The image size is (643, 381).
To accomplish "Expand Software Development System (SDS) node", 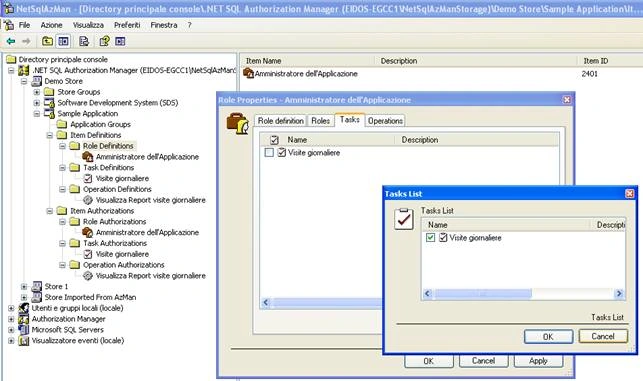I will click(x=36, y=103).
